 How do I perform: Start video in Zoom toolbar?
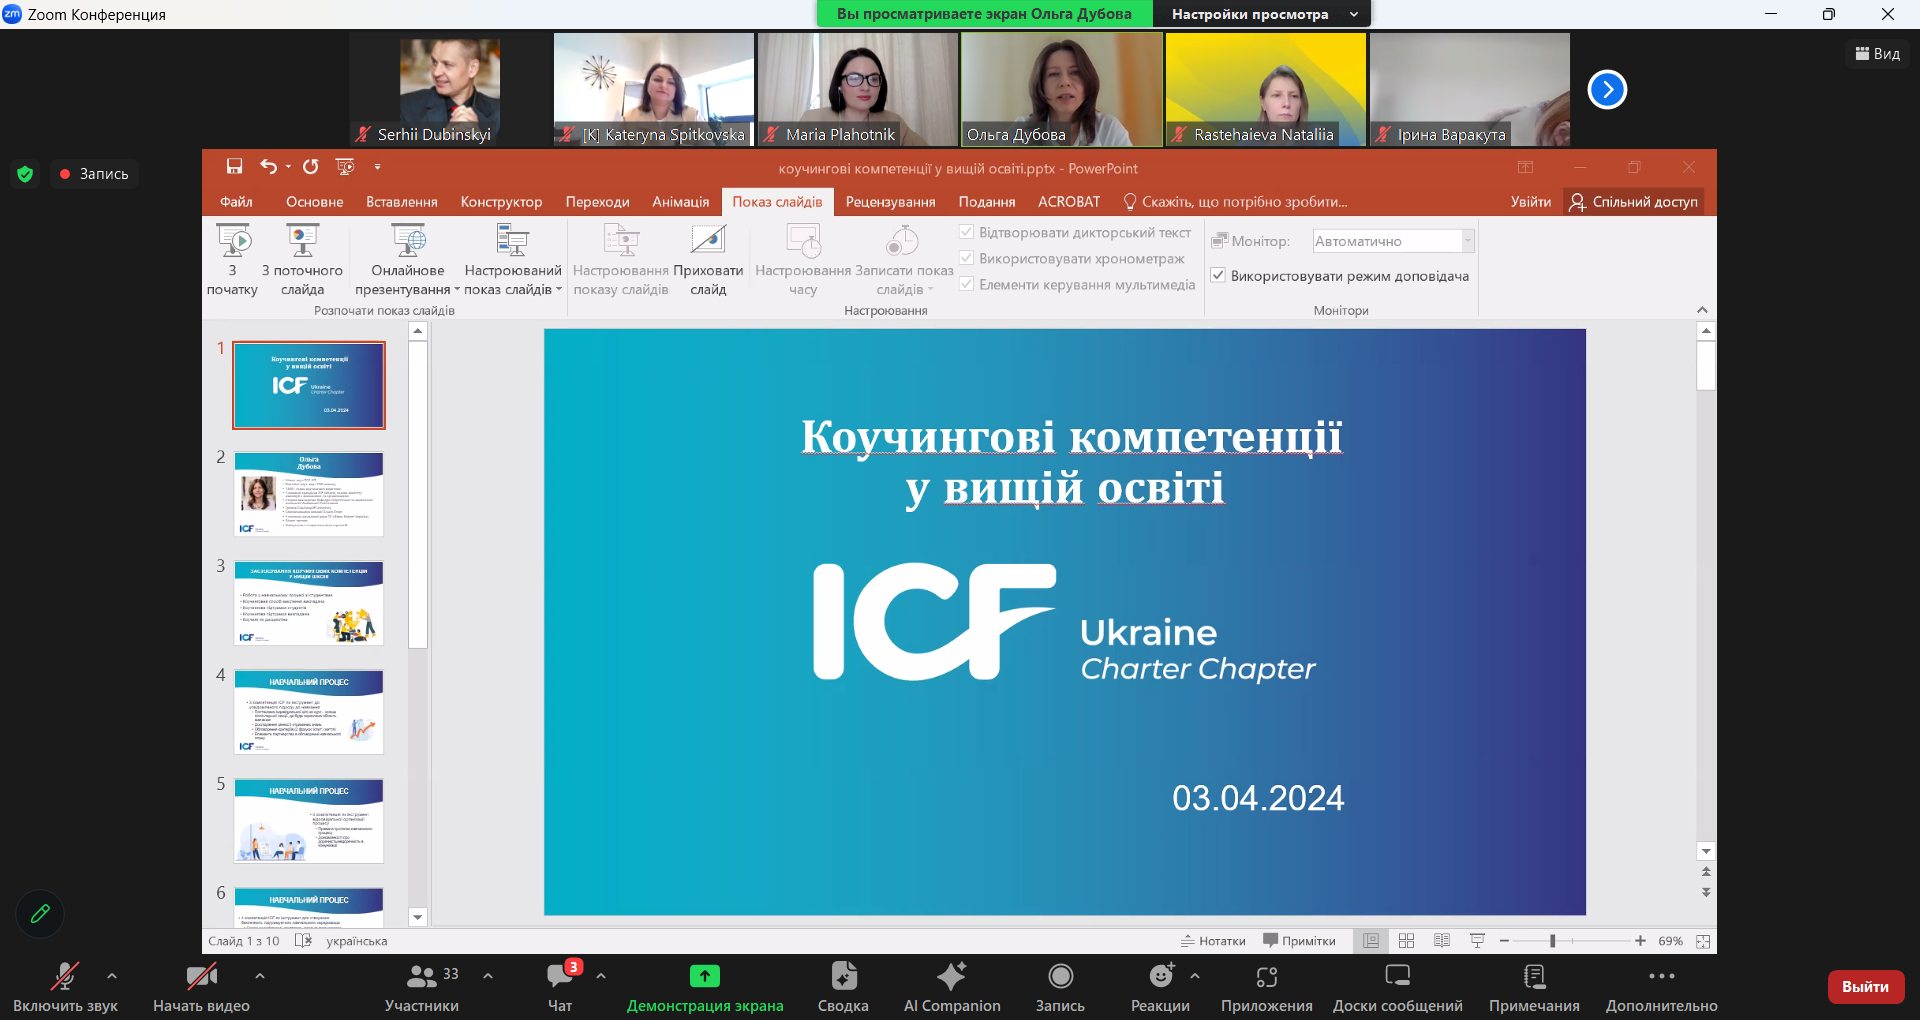click(201, 987)
